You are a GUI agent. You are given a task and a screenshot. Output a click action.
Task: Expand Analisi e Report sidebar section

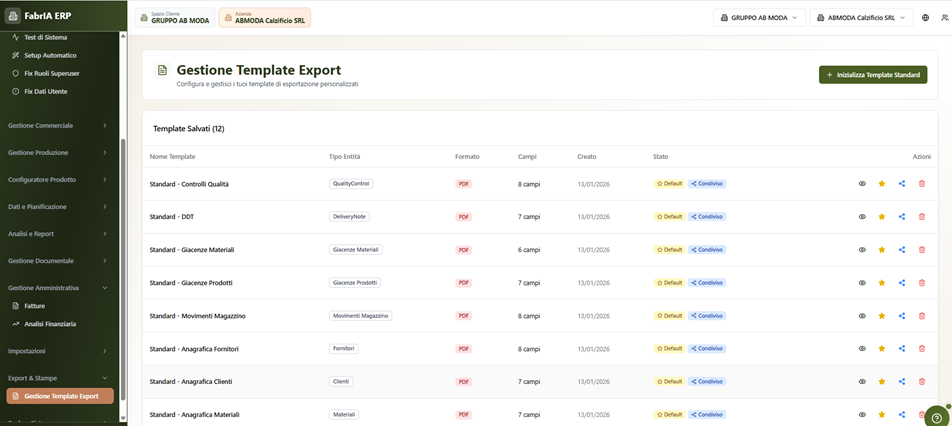(58, 234)
